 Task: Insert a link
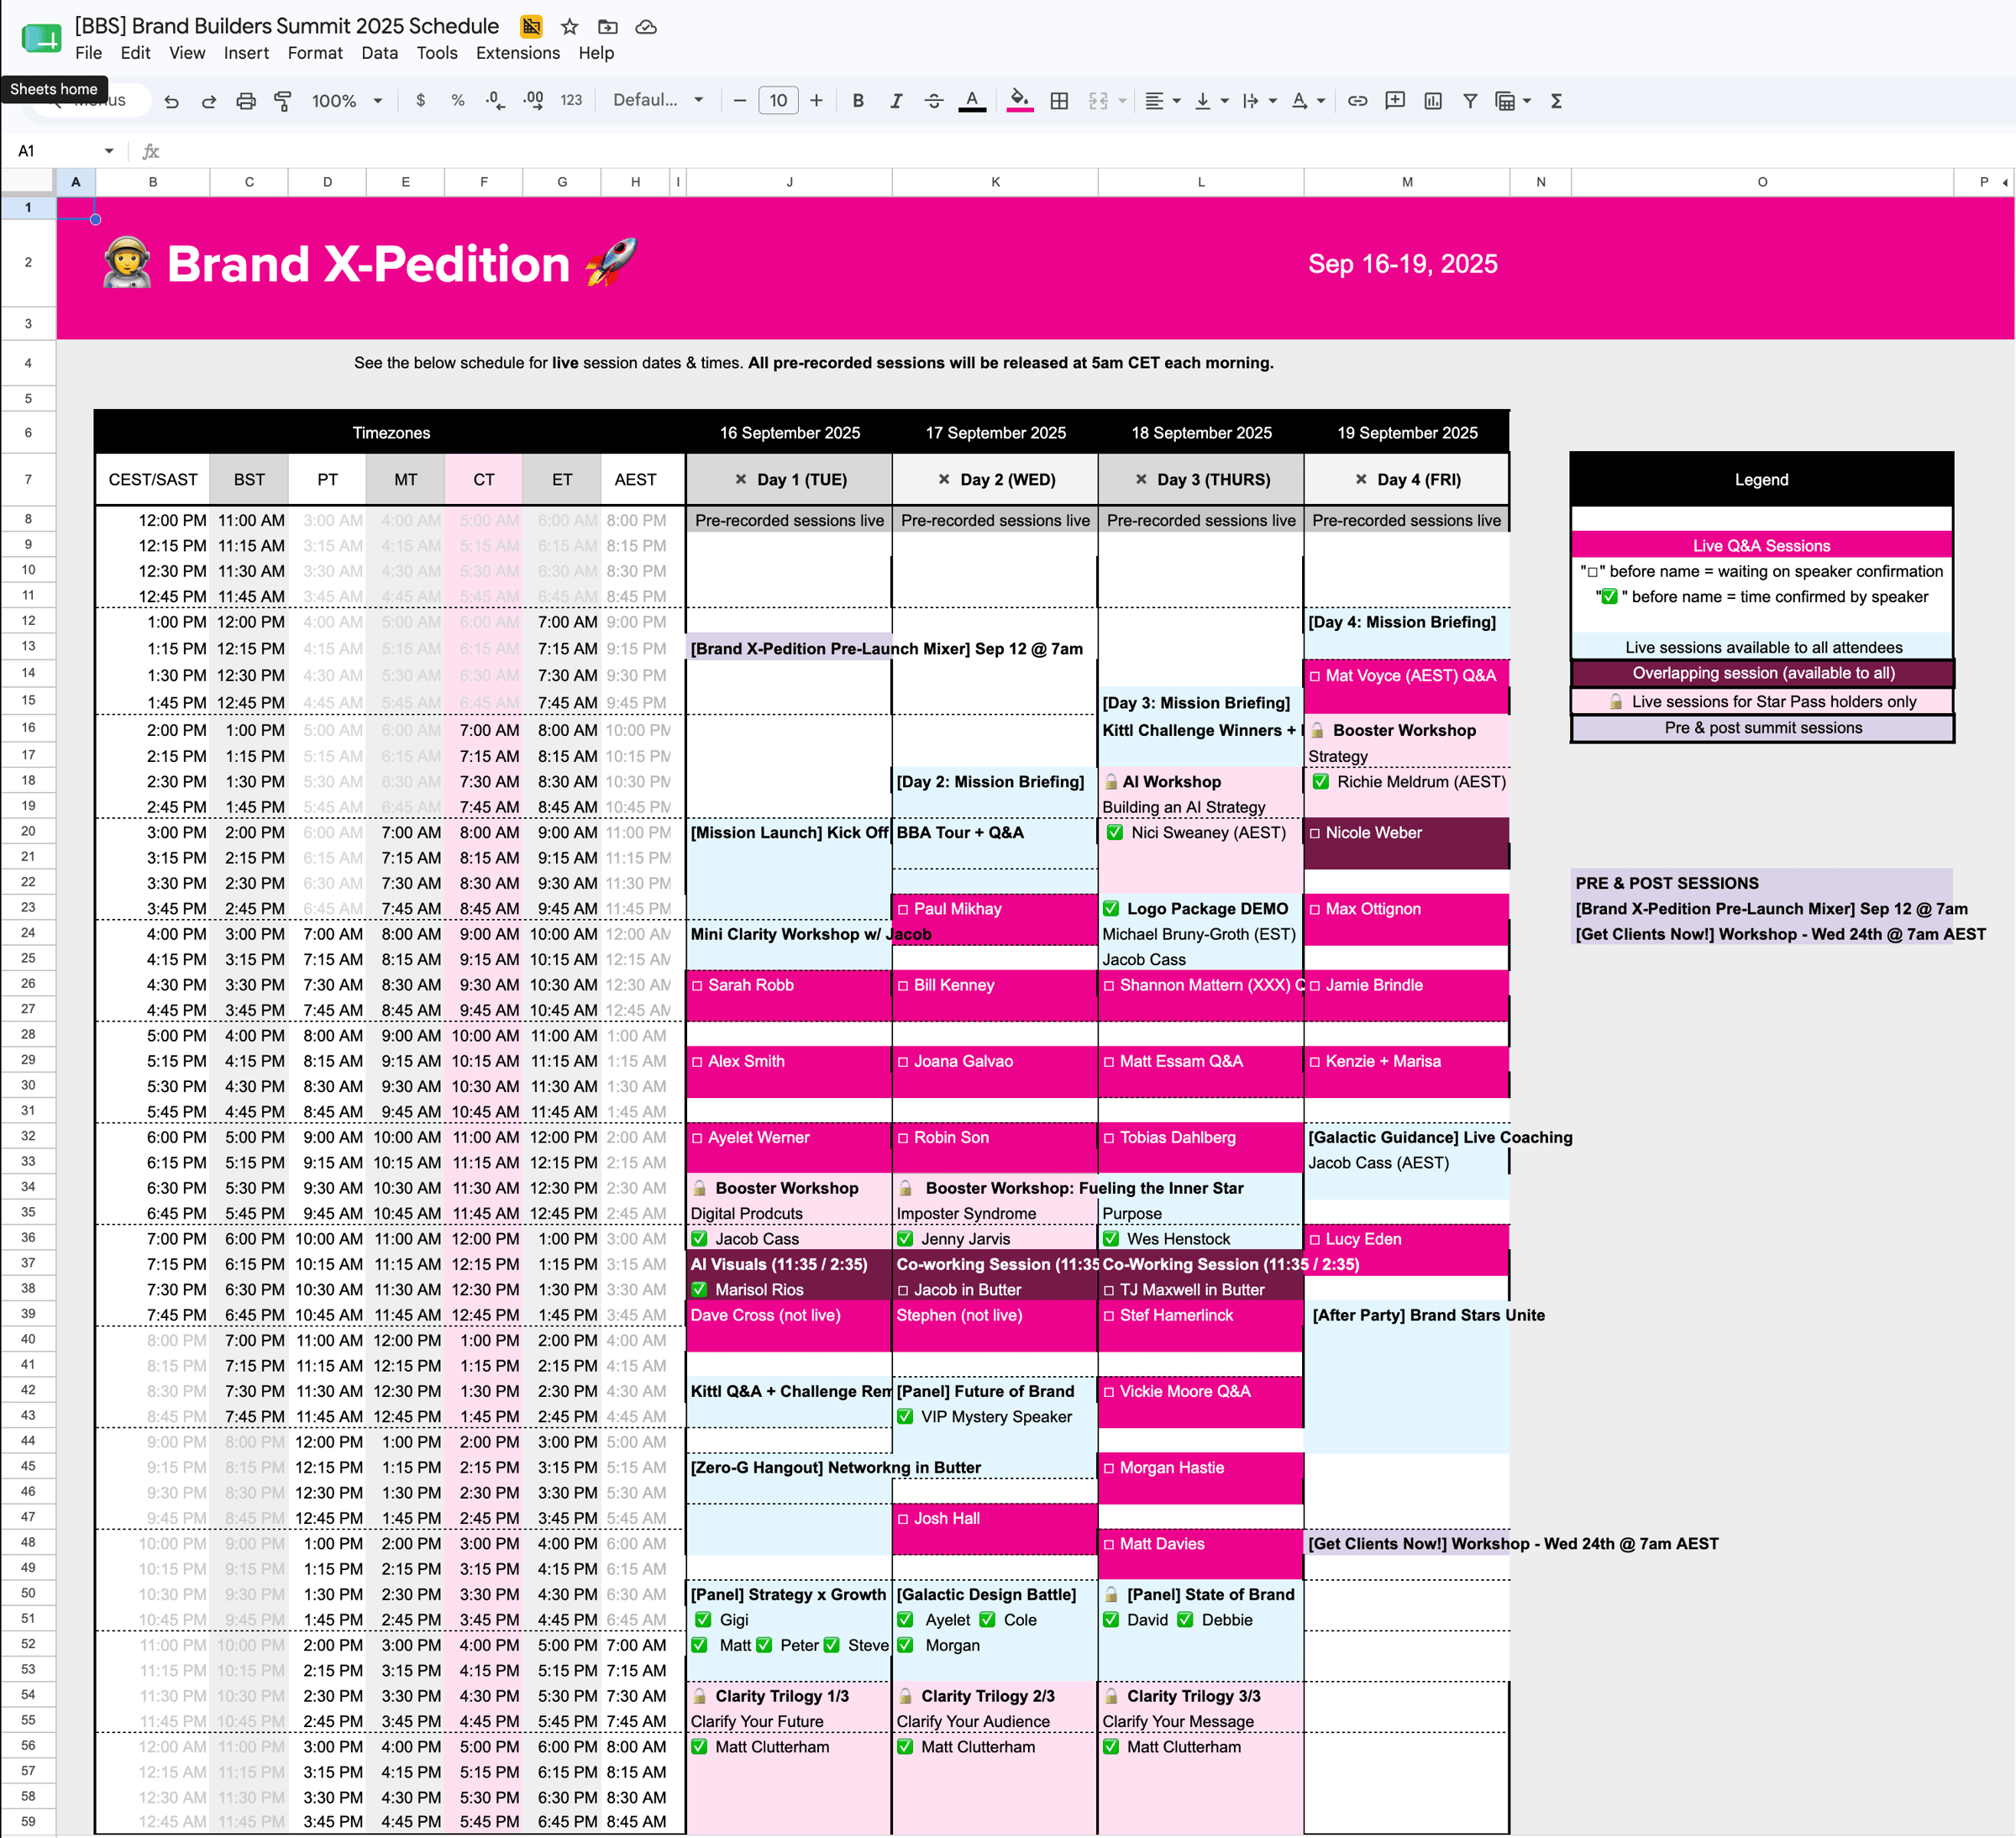(1357, 101)
